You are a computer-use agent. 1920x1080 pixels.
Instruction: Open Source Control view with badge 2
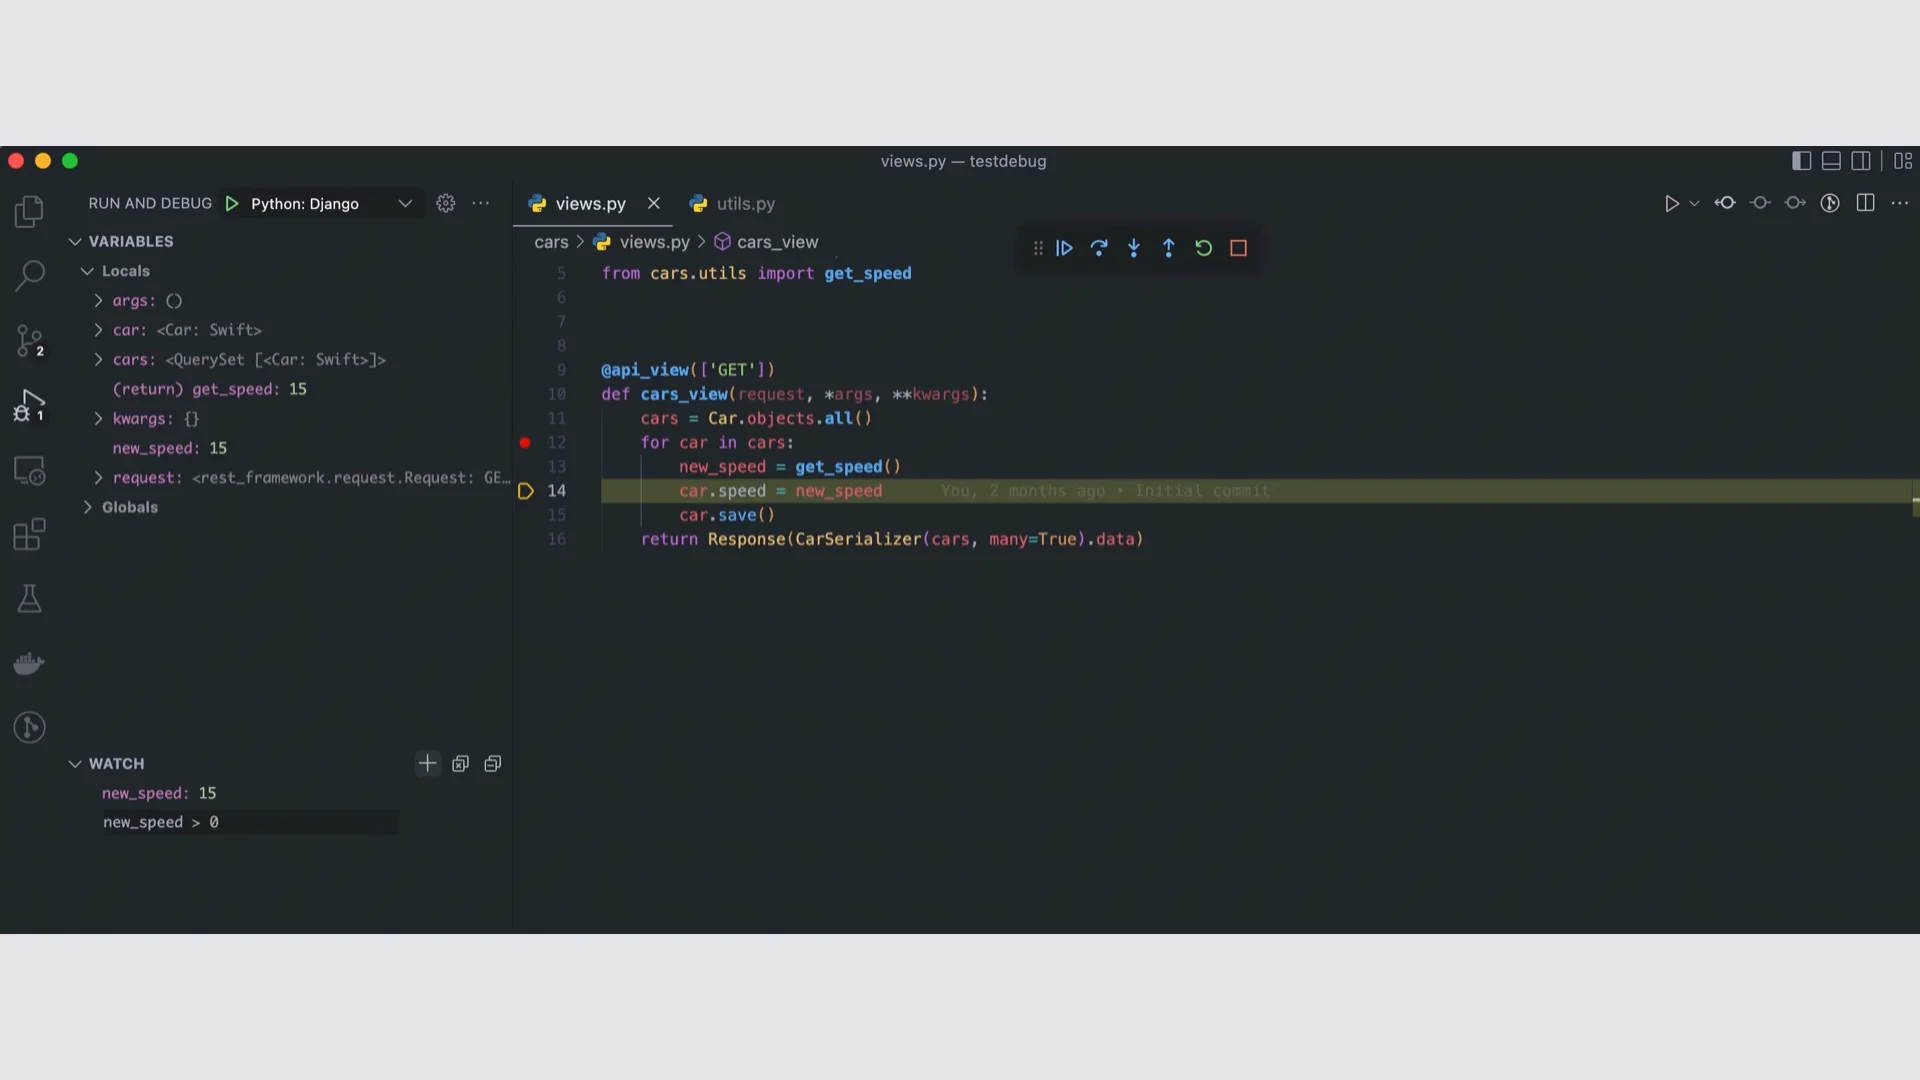[29, 341]
